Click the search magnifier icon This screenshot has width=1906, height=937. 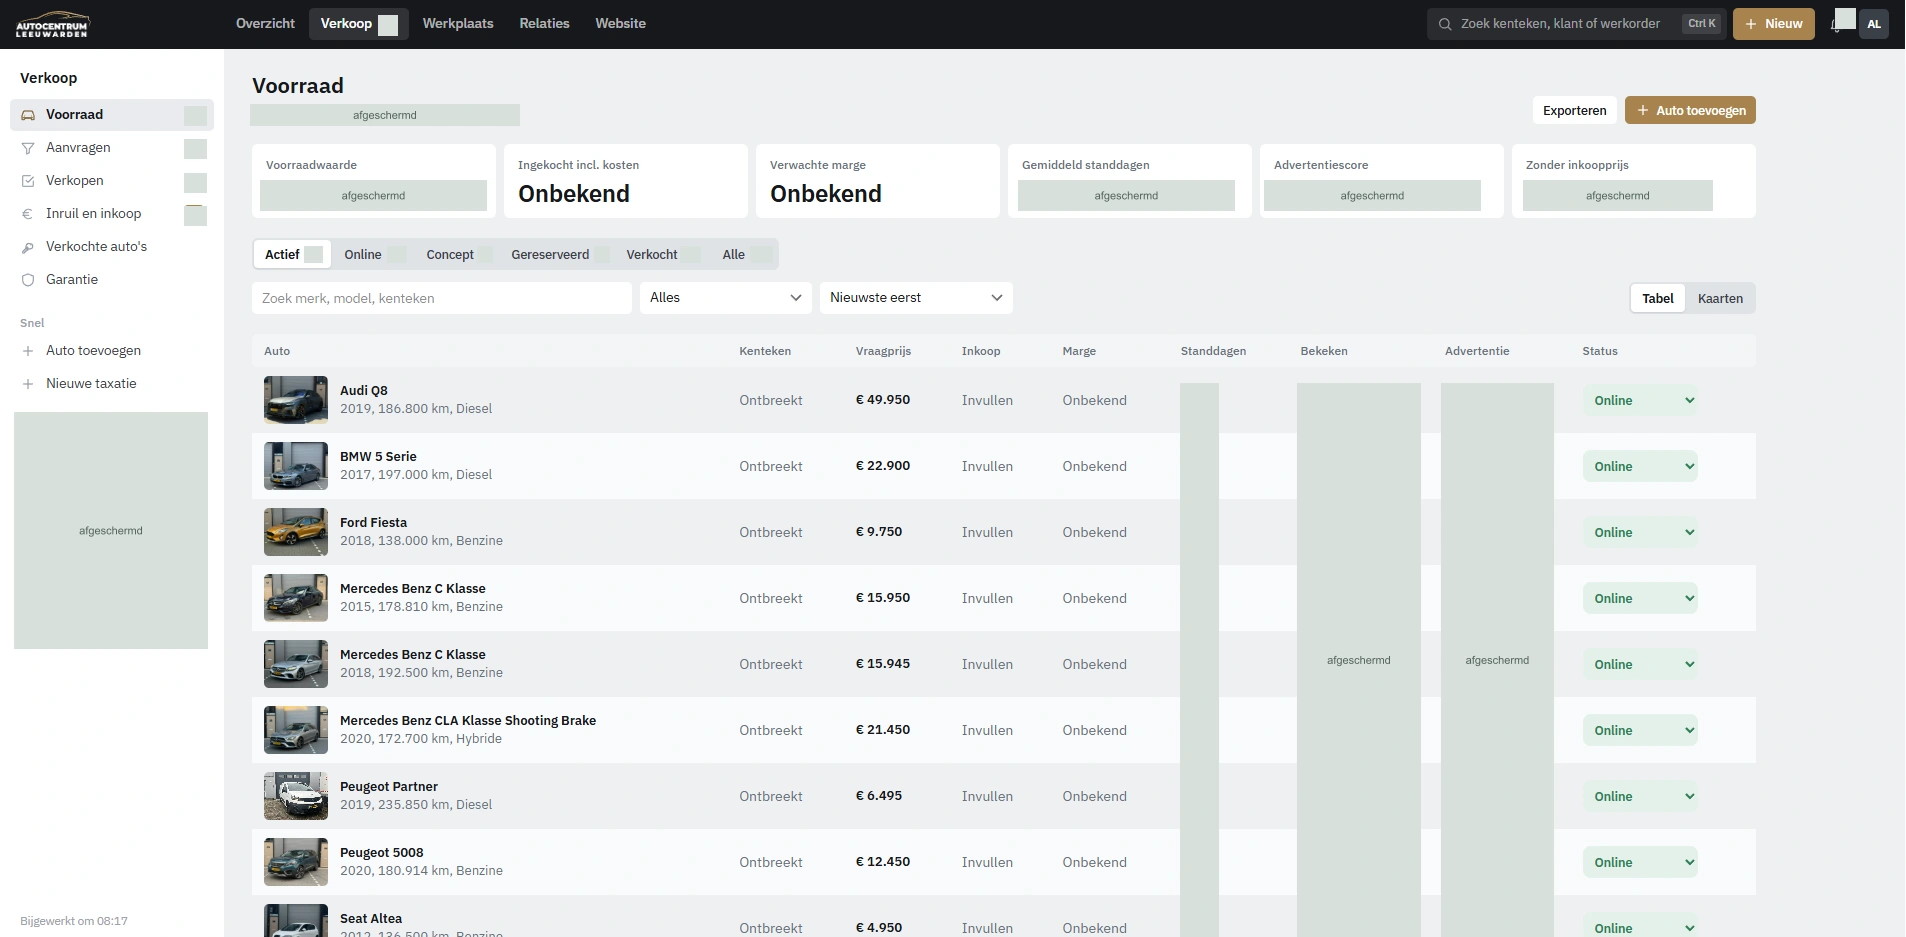(x=1445, y=24)
